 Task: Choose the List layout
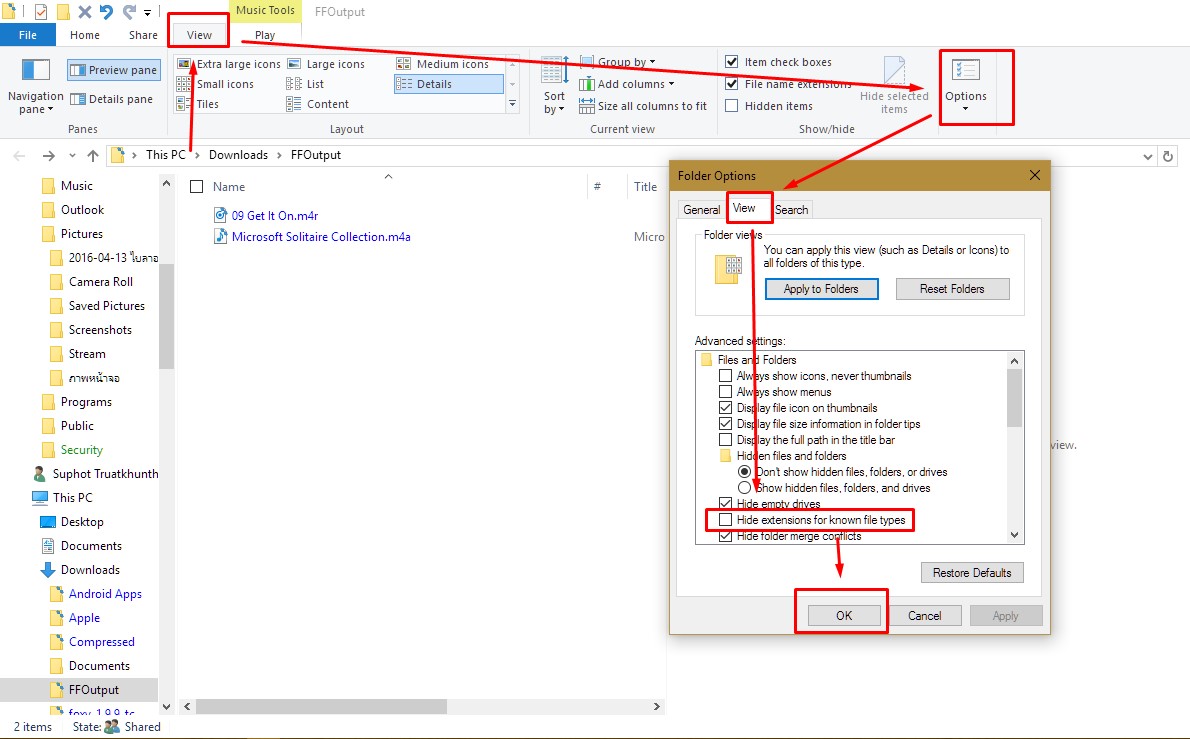tap(305, 83)
